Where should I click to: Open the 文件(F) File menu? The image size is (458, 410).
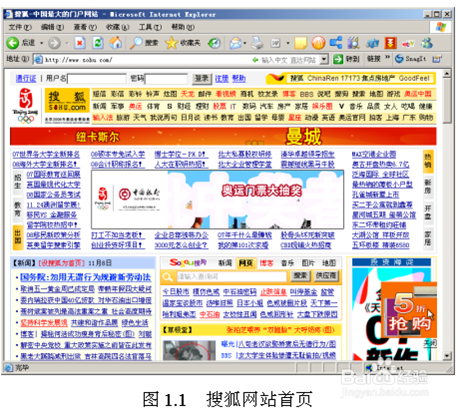[x=20, y=27]
